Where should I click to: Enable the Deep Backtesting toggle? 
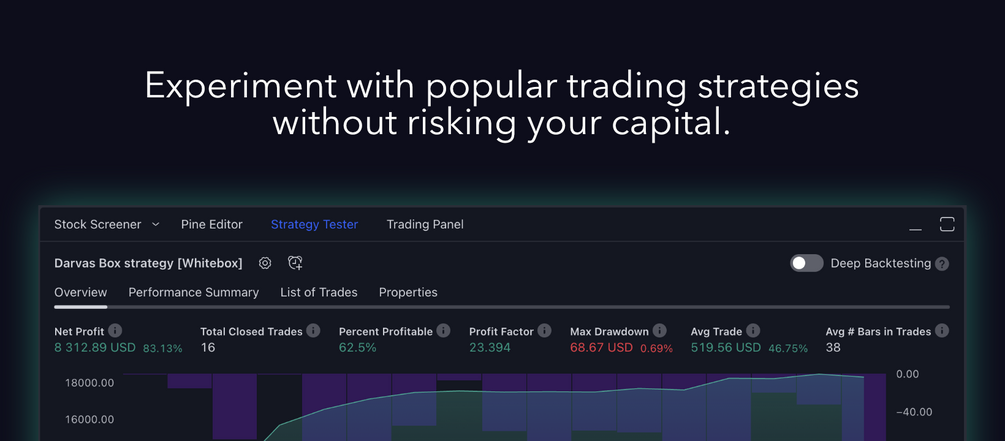coord(807,263)
